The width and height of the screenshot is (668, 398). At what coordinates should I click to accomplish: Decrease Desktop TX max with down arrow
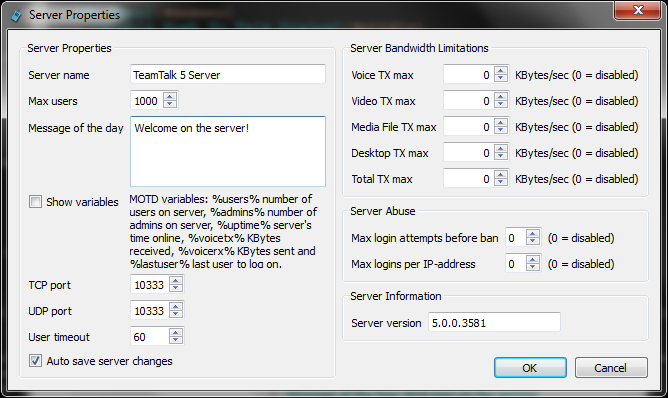click(x=501, y=156)
